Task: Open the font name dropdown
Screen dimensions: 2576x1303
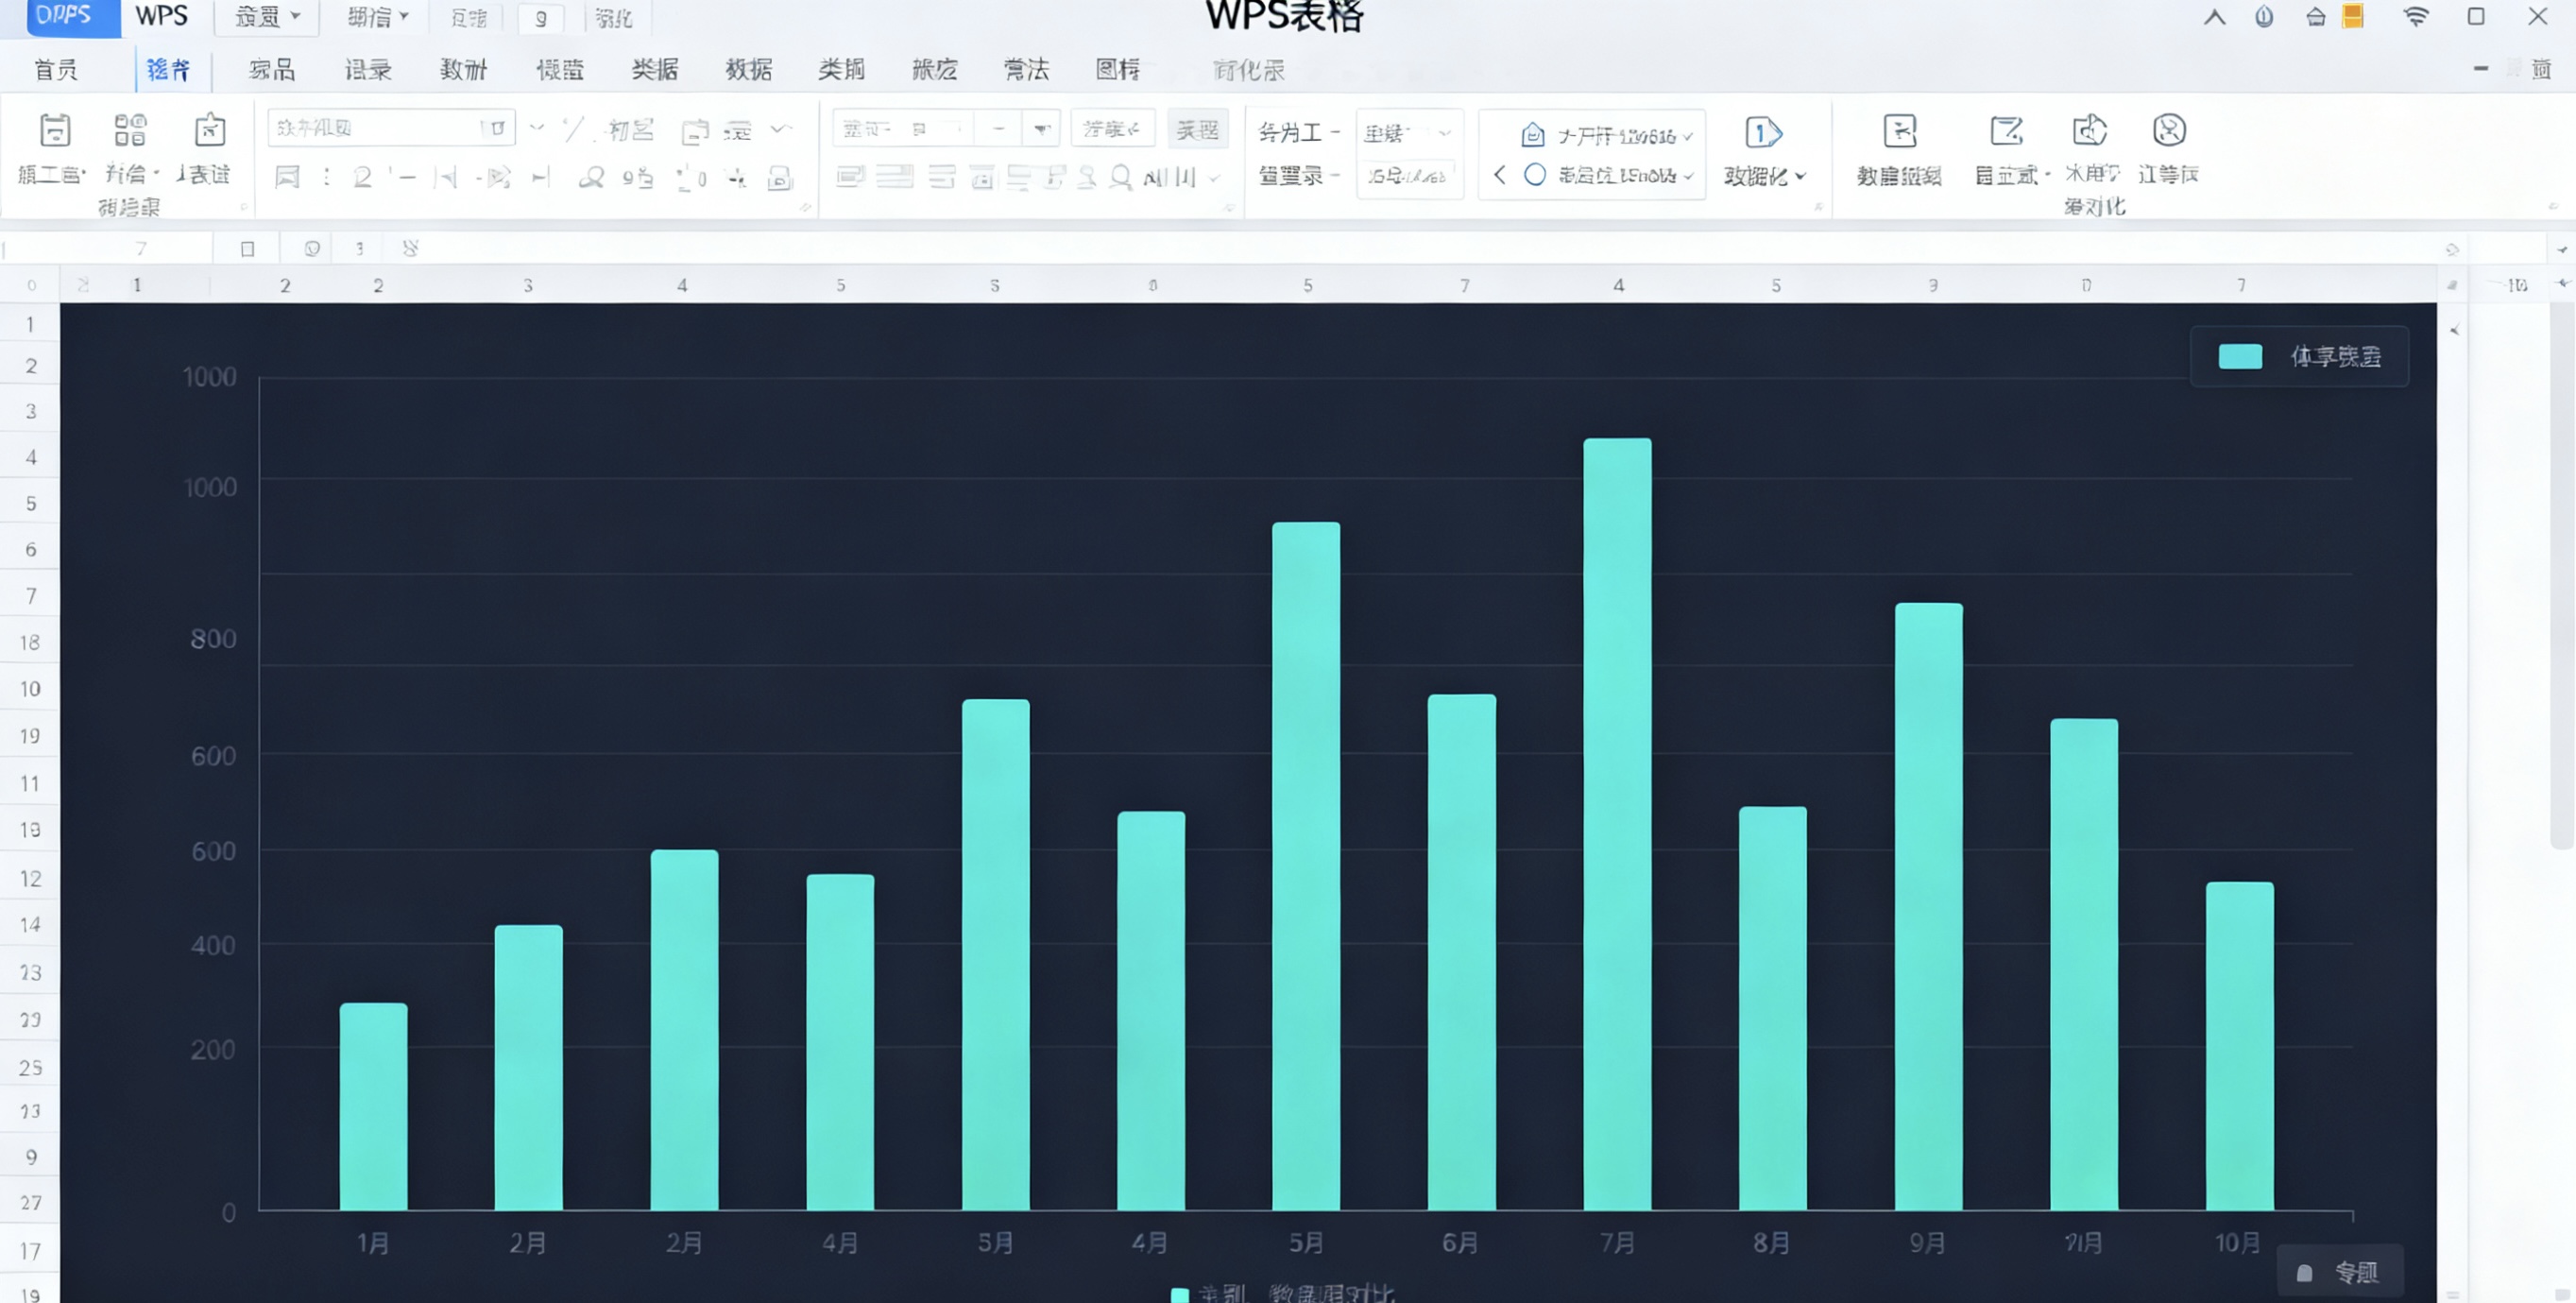Action: [x=537, y=128]
